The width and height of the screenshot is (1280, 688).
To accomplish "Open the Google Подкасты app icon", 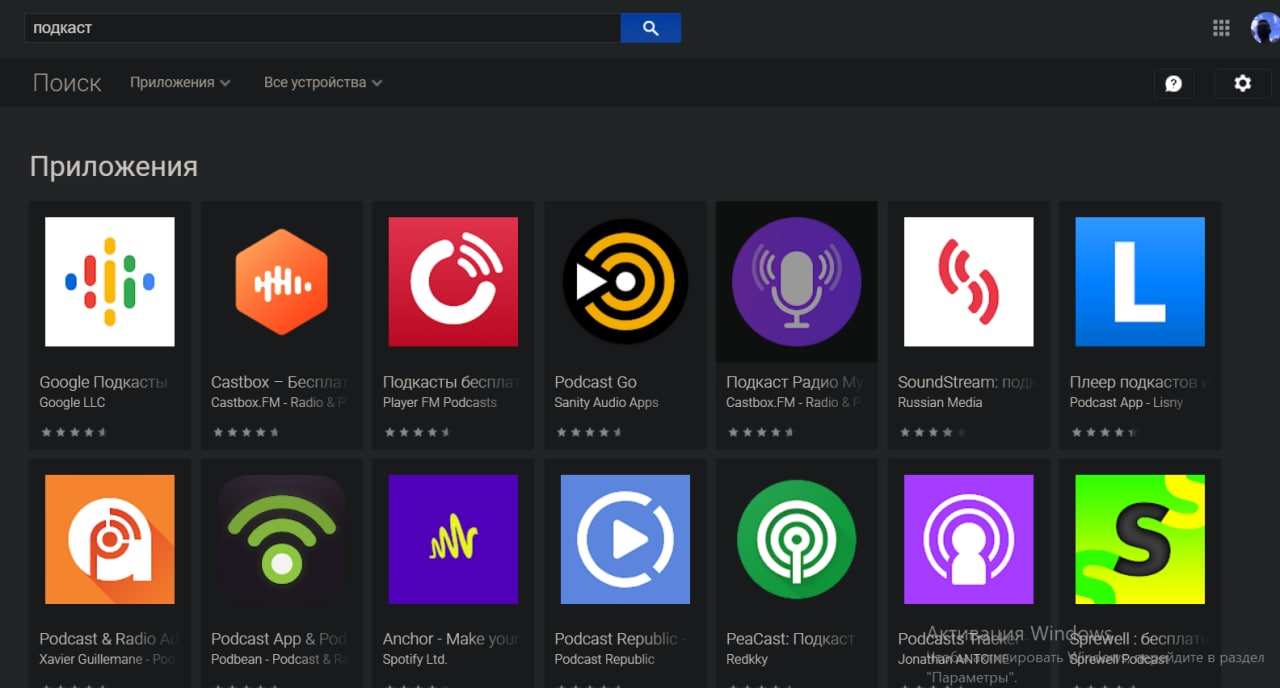I will (x=110, y=282).
